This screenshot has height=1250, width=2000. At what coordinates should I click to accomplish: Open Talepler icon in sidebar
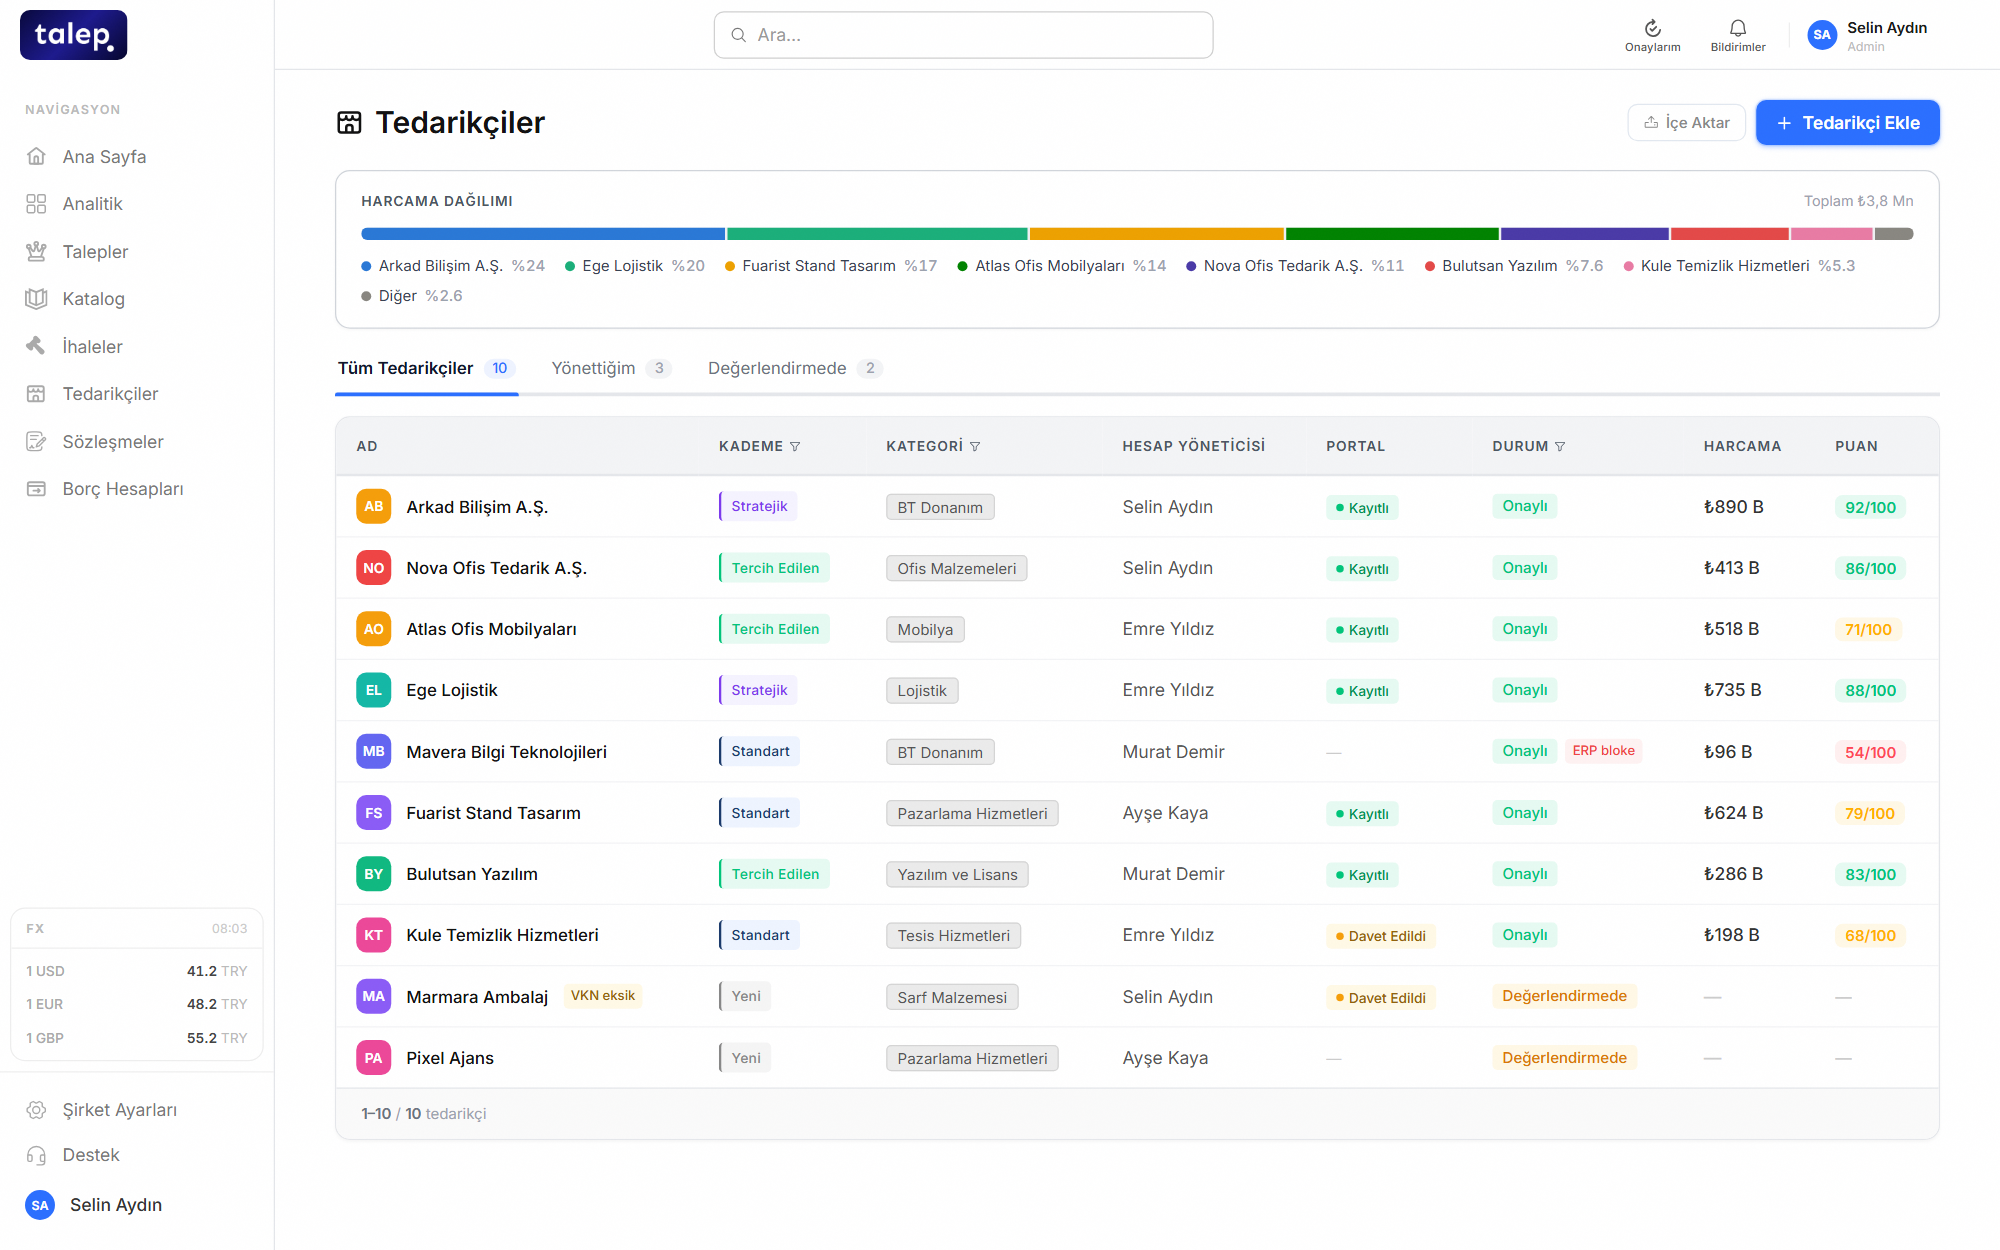click(x=36, y=251)
